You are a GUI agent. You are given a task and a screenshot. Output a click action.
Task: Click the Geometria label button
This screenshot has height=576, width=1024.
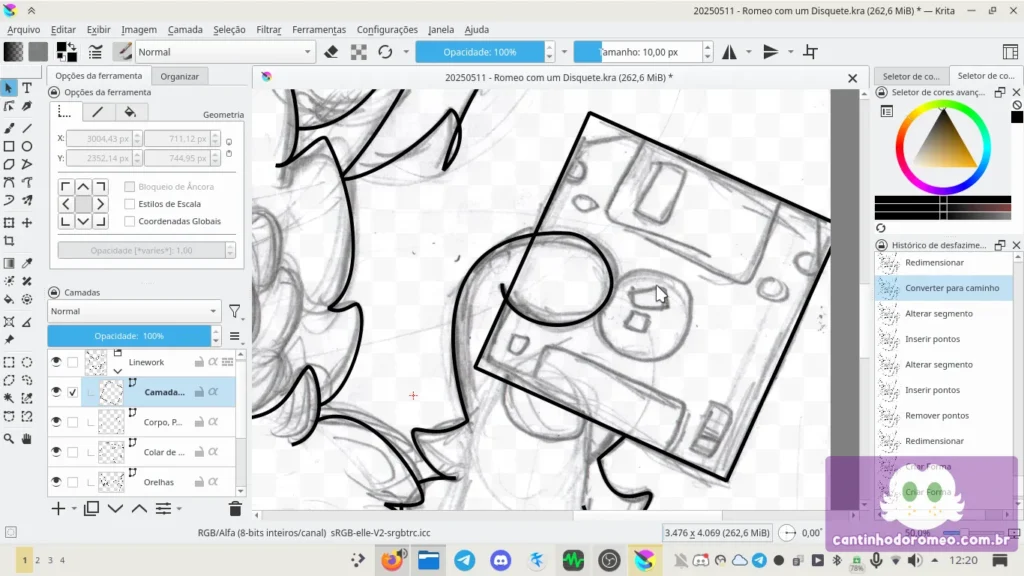point(223,114)
